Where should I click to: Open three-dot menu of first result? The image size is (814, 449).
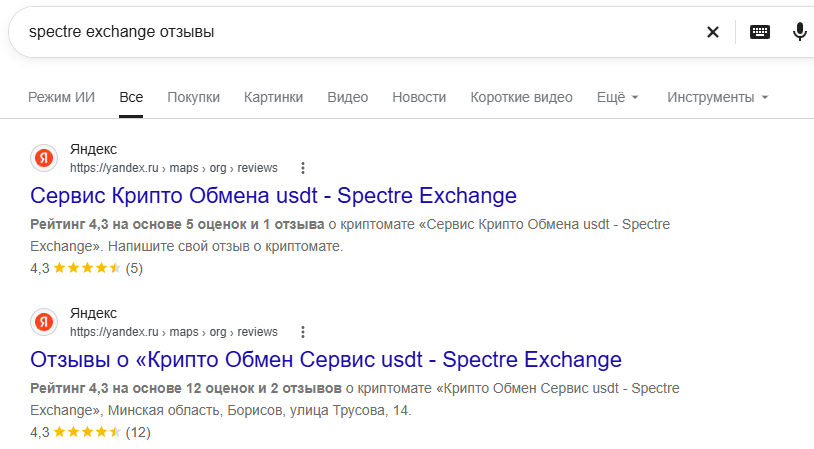click(303, 168)
